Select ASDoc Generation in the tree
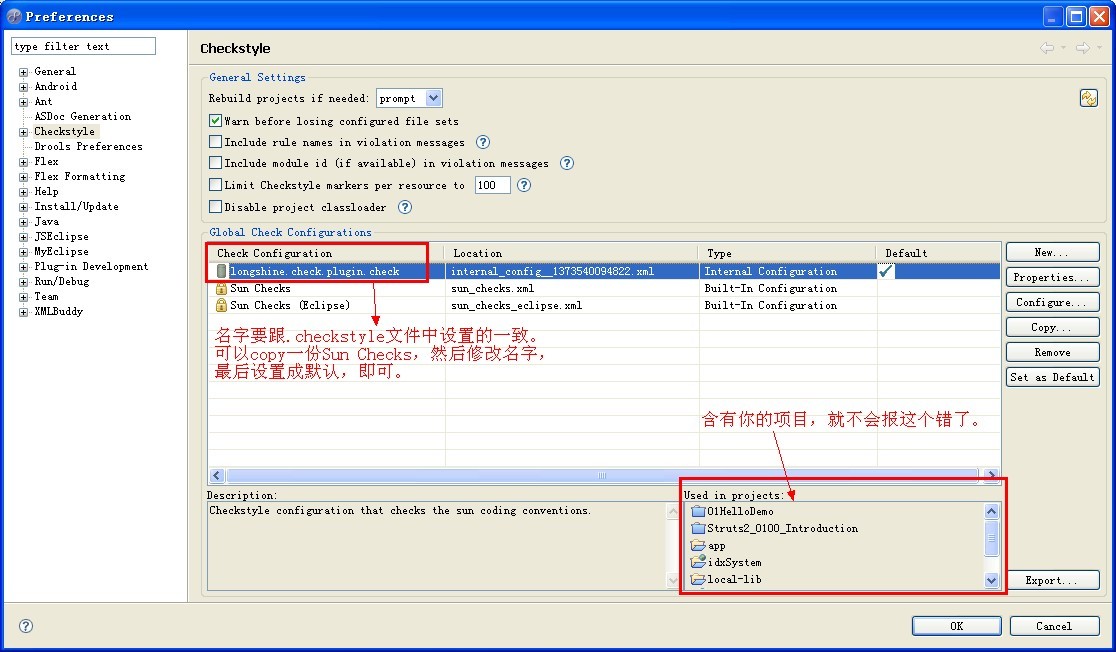Image resolution: width=1116 pixels, height=652 pixels. [x=83, y=117]
